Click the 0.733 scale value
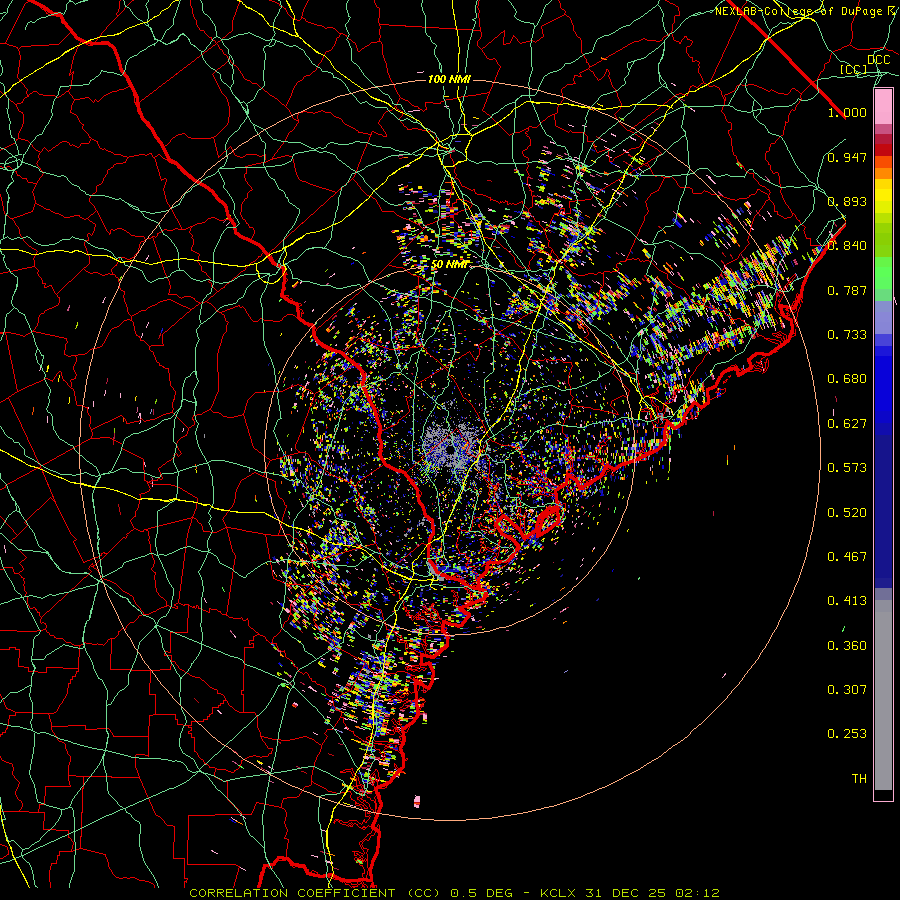Viewport: 900px width, 900px height. pyautogui.click(x=847, y=335)
